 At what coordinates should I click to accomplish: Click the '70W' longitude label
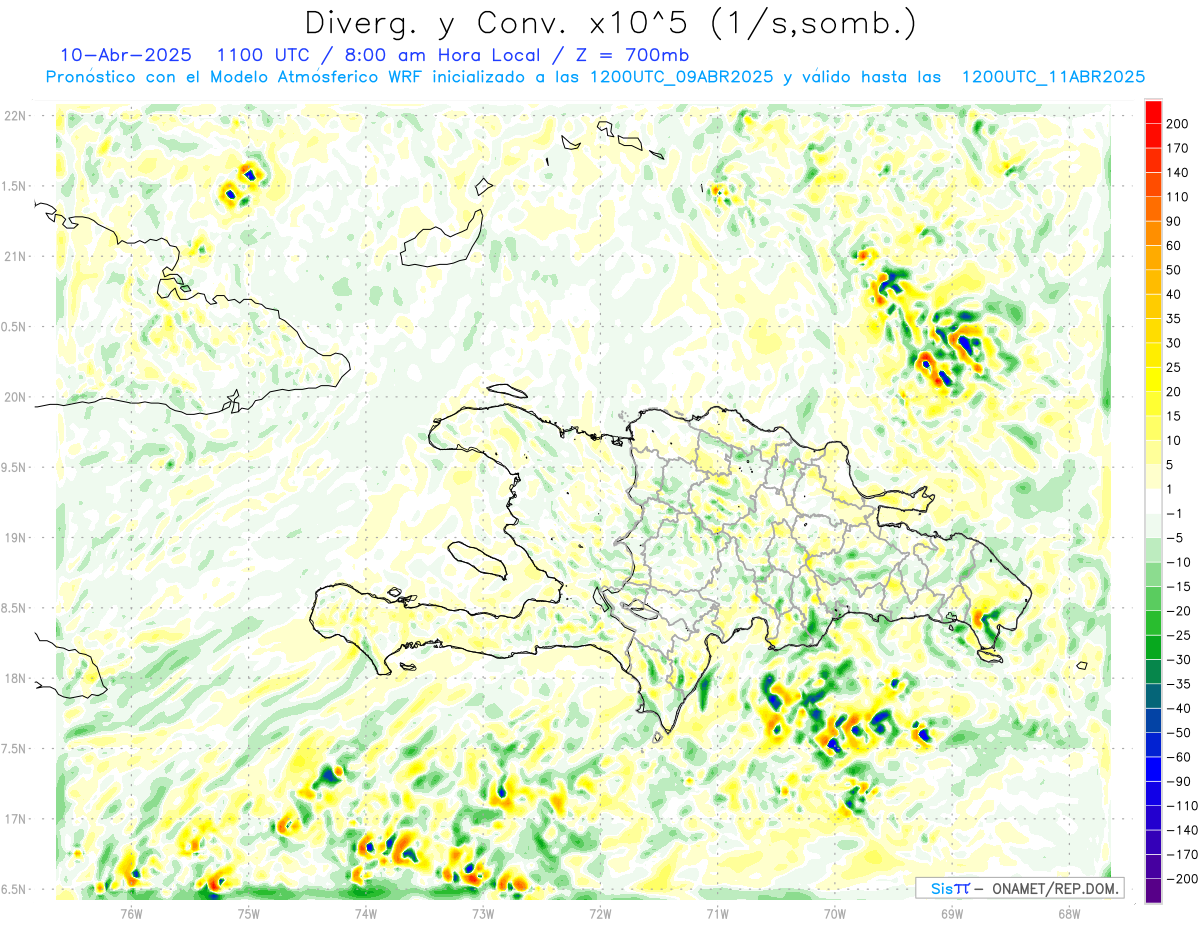pyautogui.click(x=835, y=912)
